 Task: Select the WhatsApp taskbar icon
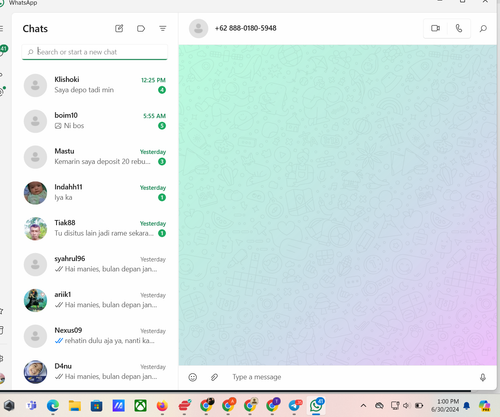coord(316,405)
